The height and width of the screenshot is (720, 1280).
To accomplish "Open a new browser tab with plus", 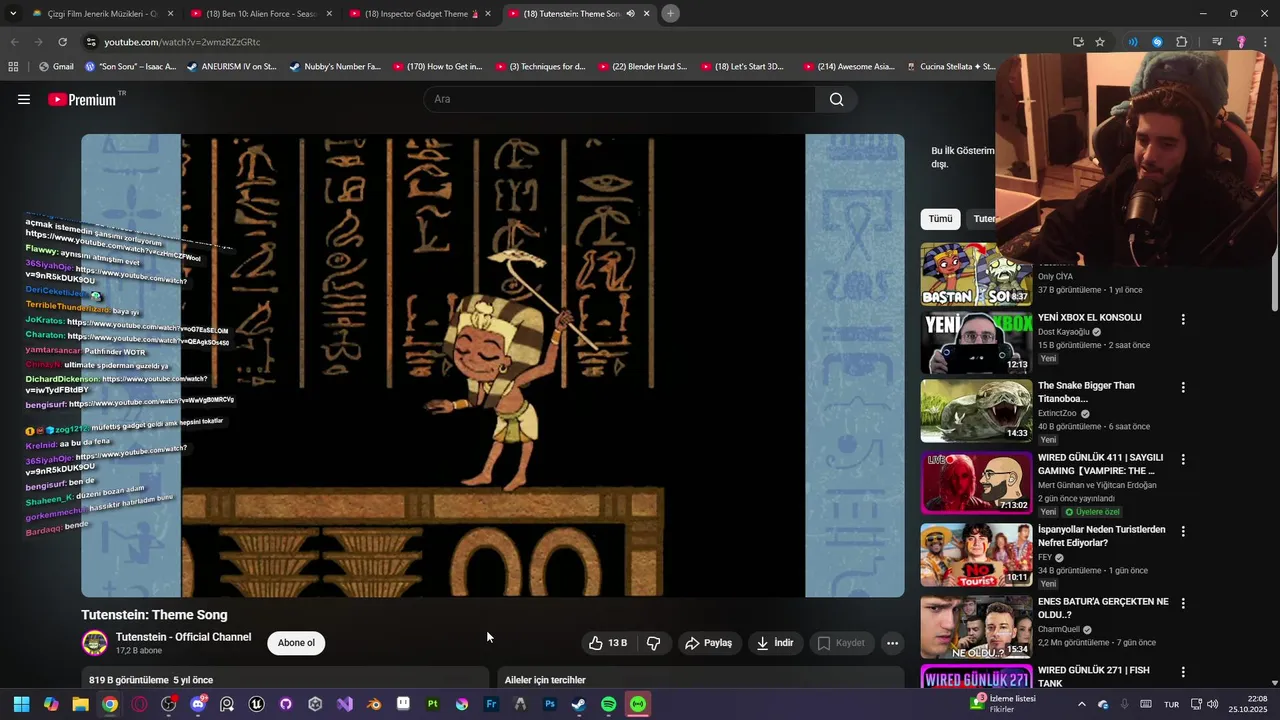I will (670, 14).
